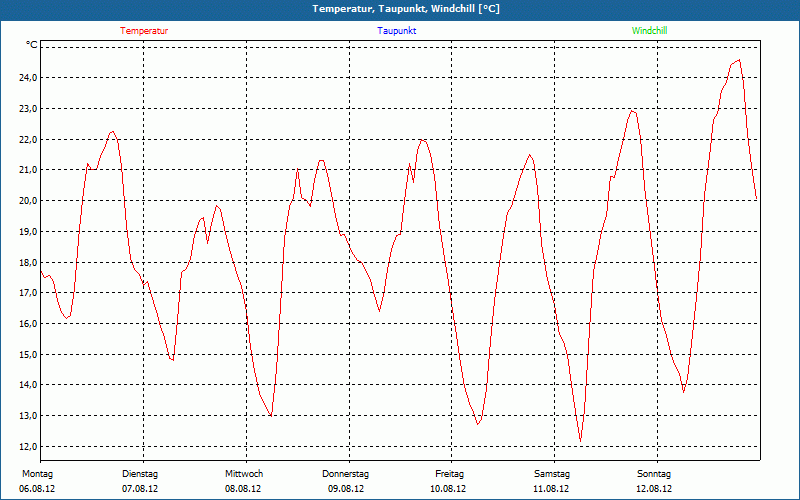Click the 22,0 y-axis value
Screen dimensions: 800x500
tap(28, 139)
